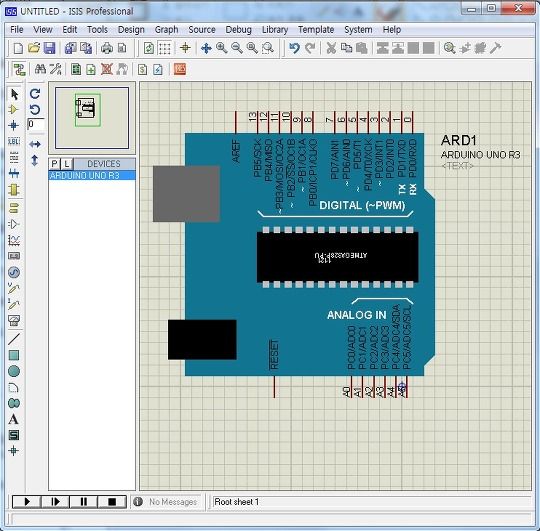Undo the last action
This screenshot has width=540, height=531.
pyautogui.click(x=294, y=48)
